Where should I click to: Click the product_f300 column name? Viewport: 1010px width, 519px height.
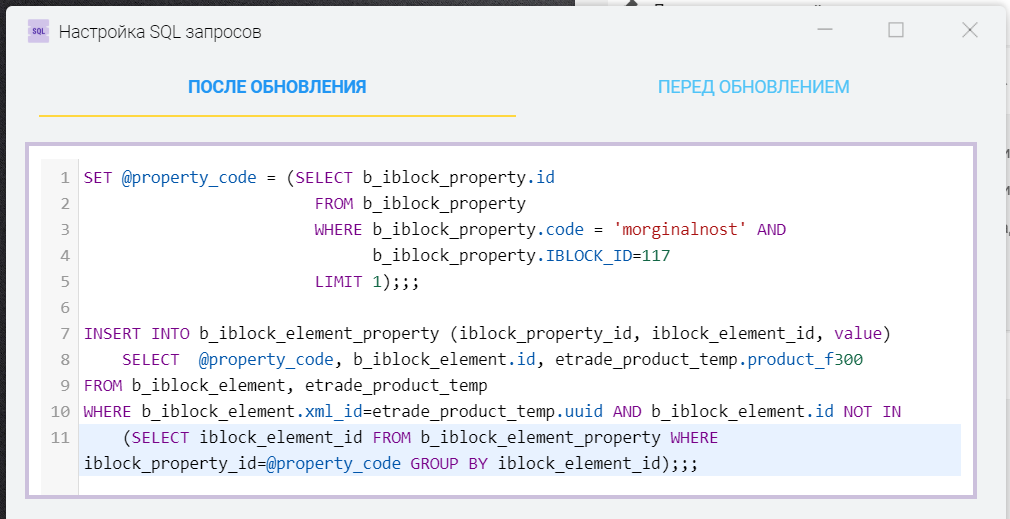click(x=805, y=359)
